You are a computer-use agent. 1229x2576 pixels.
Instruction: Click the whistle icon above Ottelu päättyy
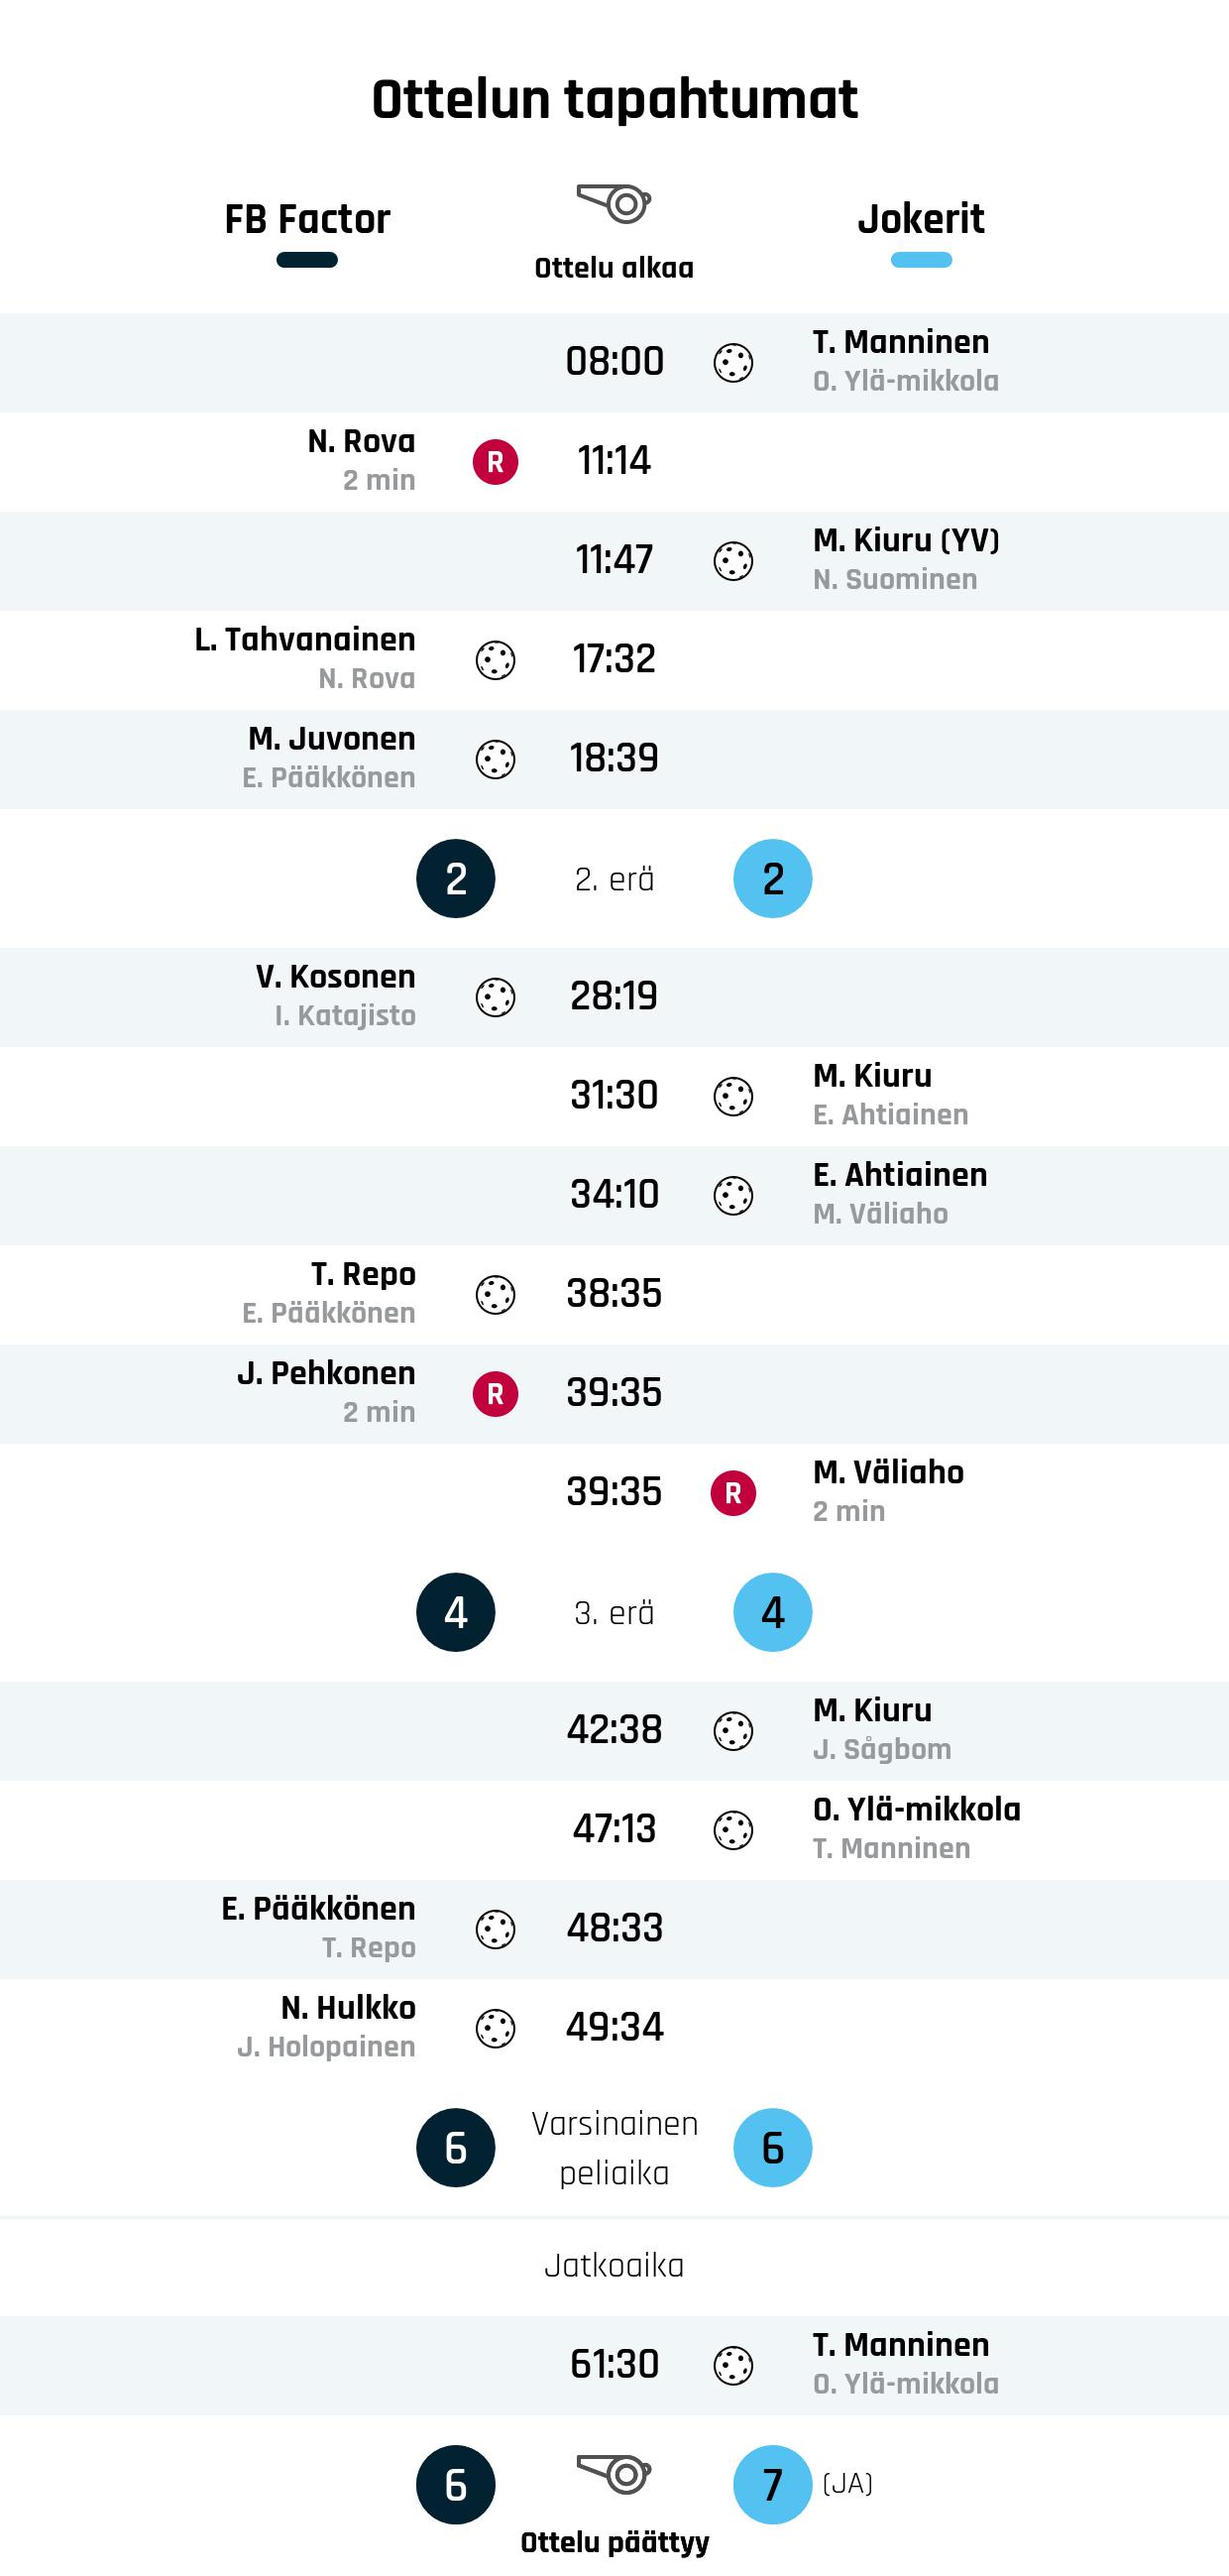(x=614, y=2473)
